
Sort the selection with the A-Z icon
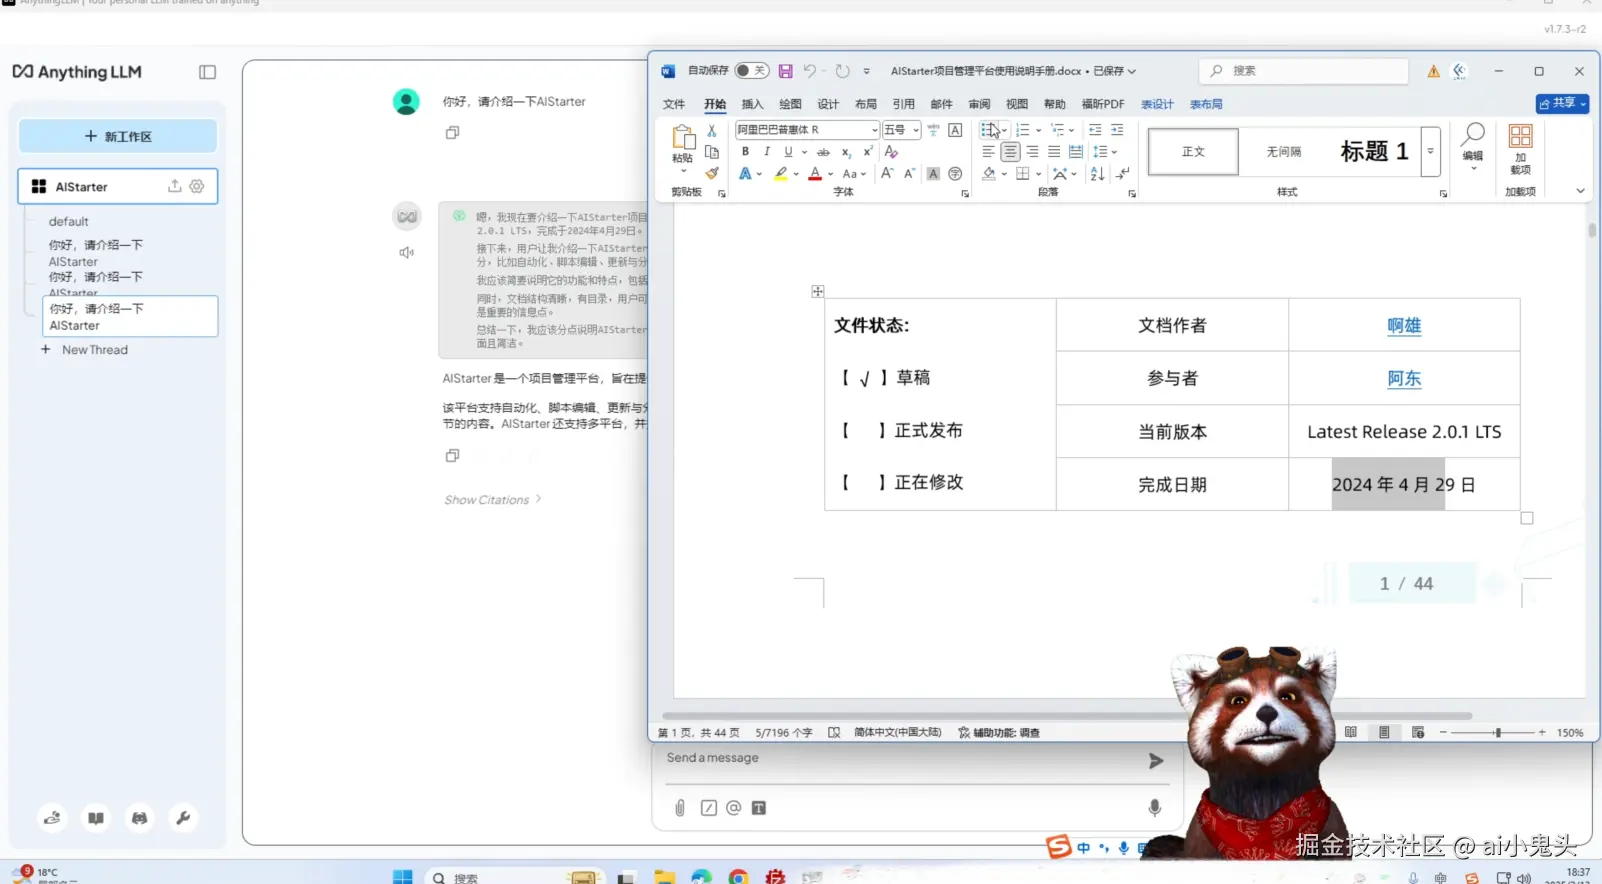tap(1097, 174)
